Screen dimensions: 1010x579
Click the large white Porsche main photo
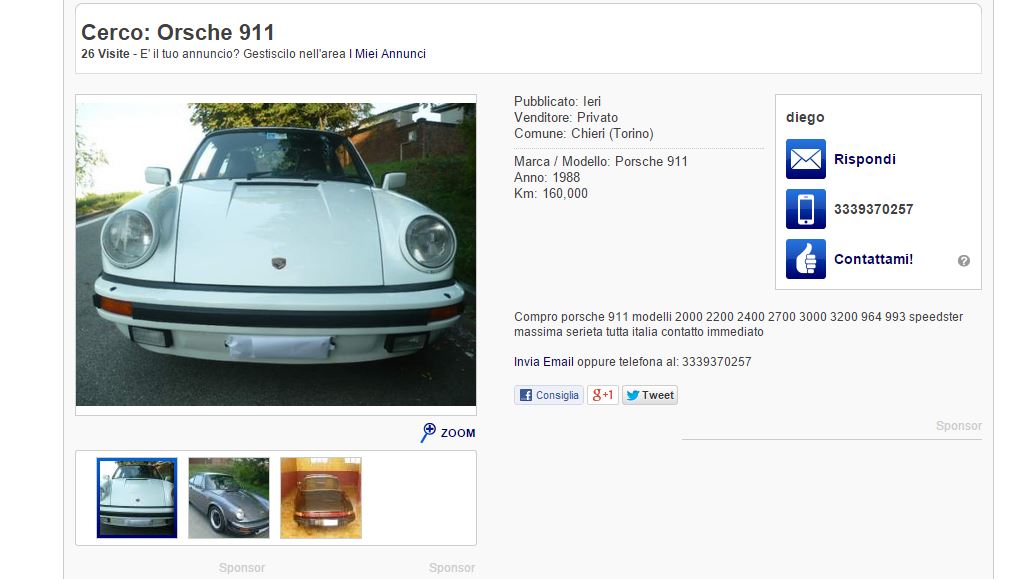276,254
